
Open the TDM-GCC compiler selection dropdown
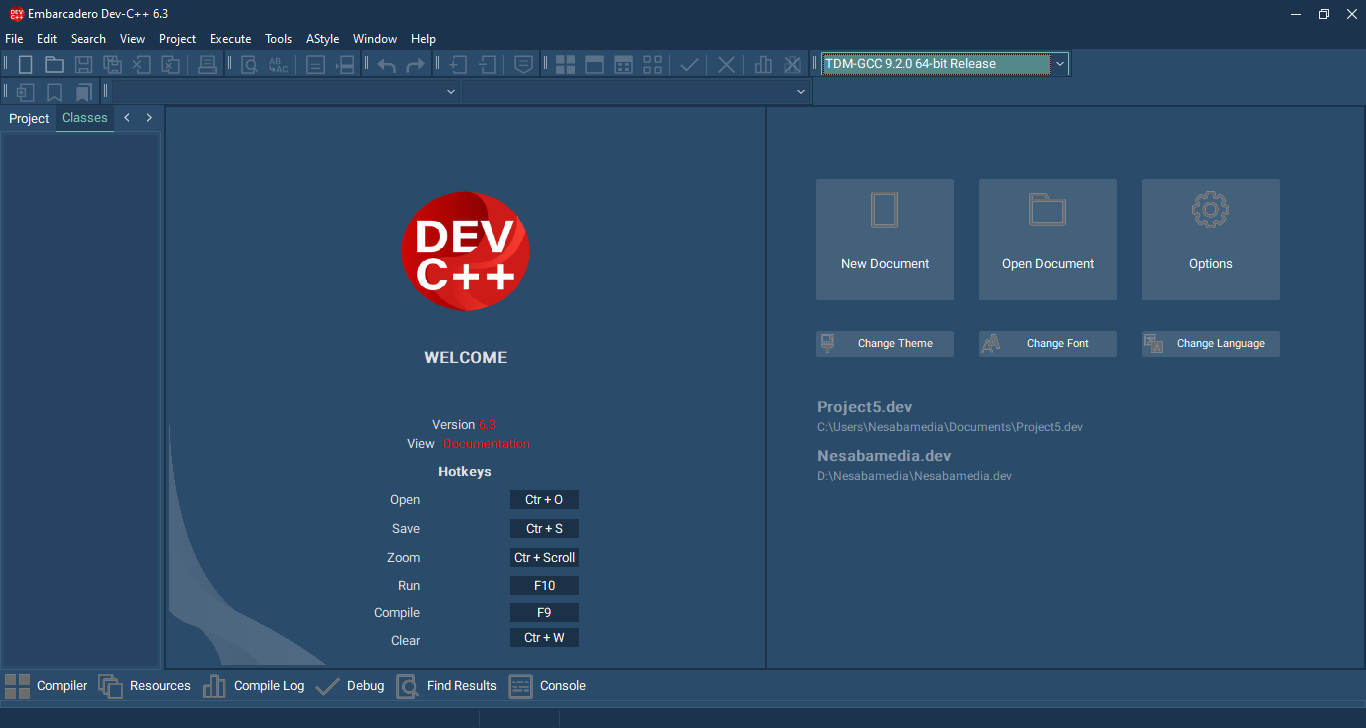tap(1059, 64)
